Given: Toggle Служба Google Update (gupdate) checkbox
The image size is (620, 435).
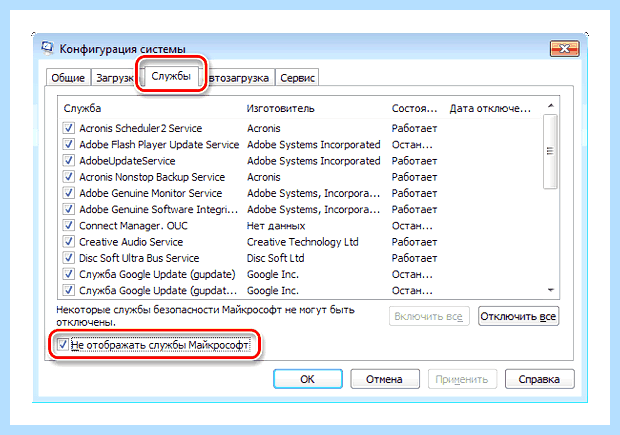Looking at the screenshot, I should pyautogui.click(x=68, y=274).
